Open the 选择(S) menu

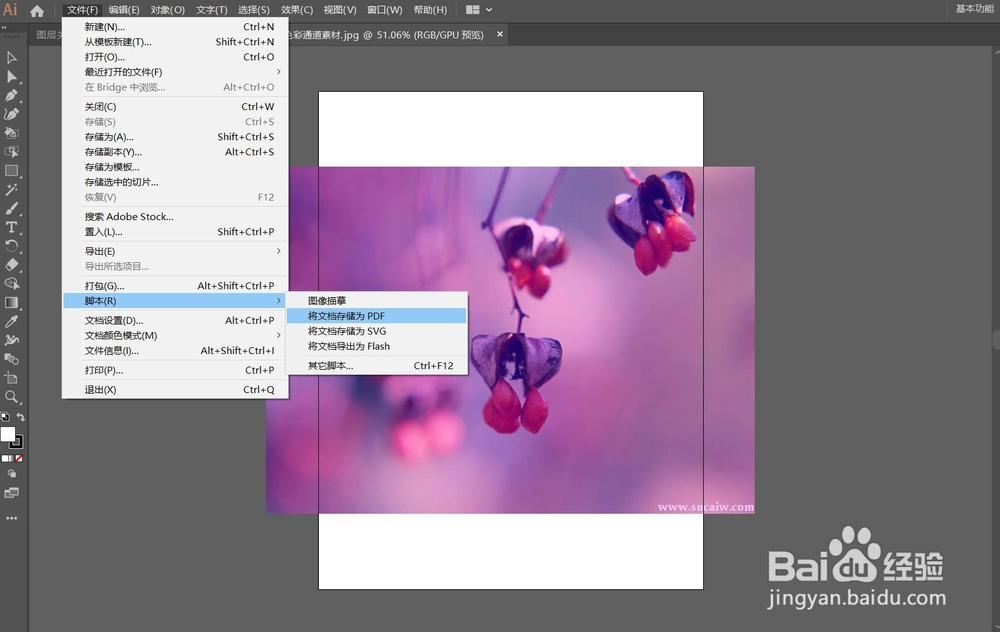254,10
